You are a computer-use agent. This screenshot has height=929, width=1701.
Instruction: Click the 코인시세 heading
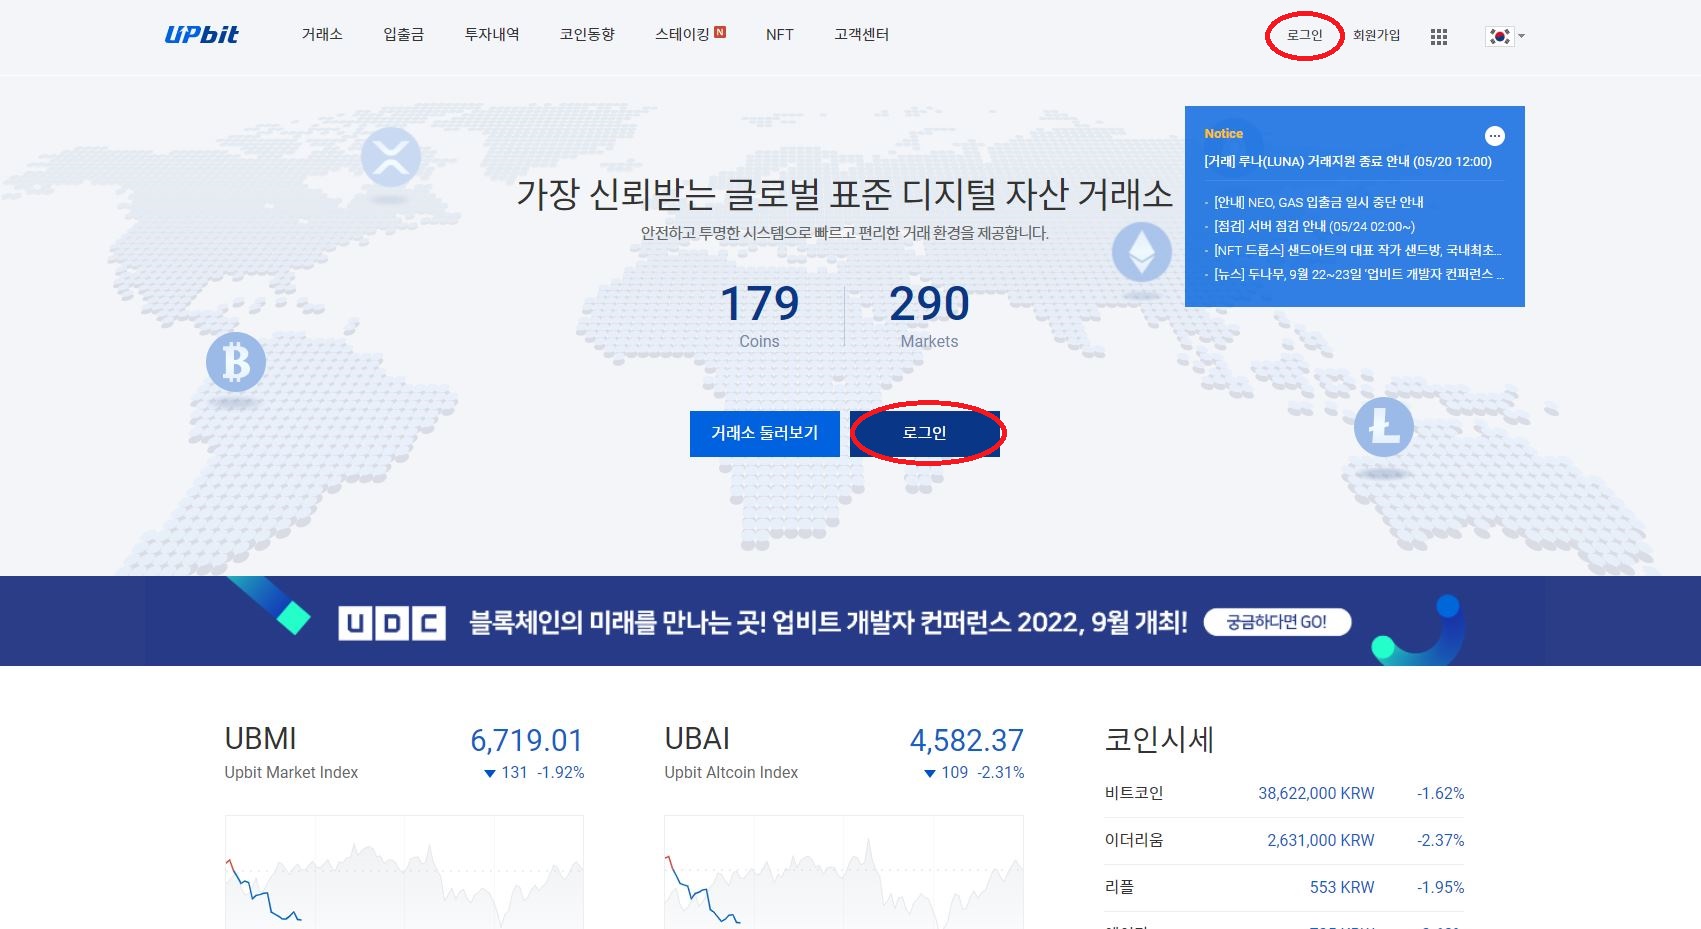1159,740
